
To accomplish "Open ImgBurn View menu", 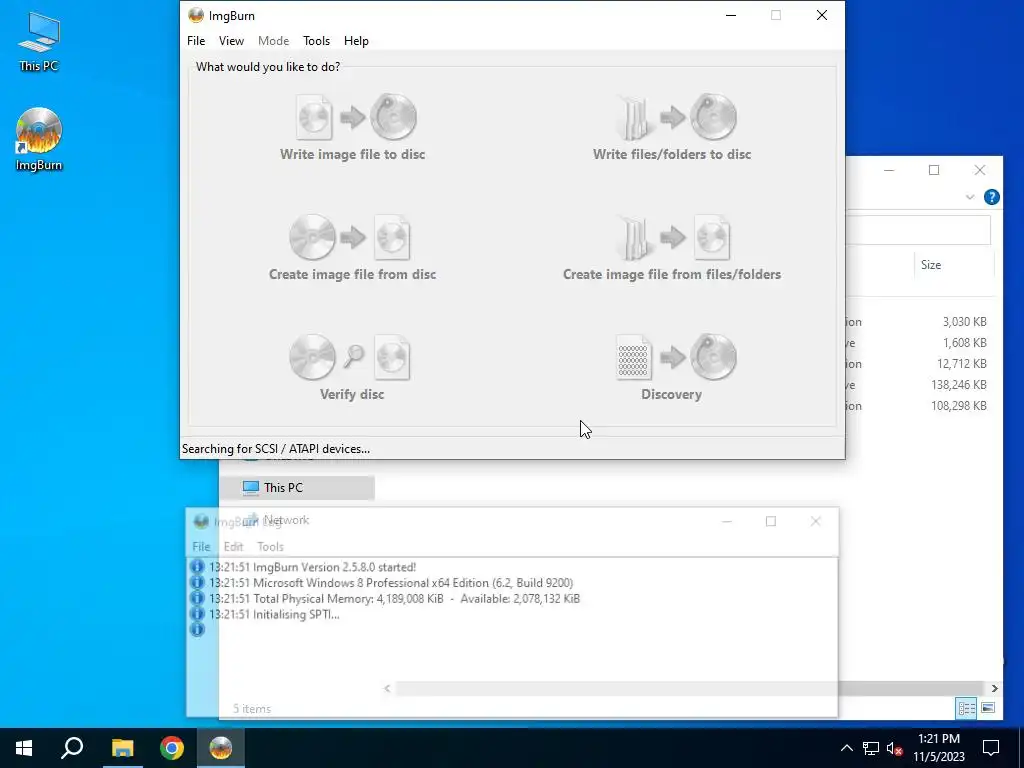I will click(x=231, y=40).
